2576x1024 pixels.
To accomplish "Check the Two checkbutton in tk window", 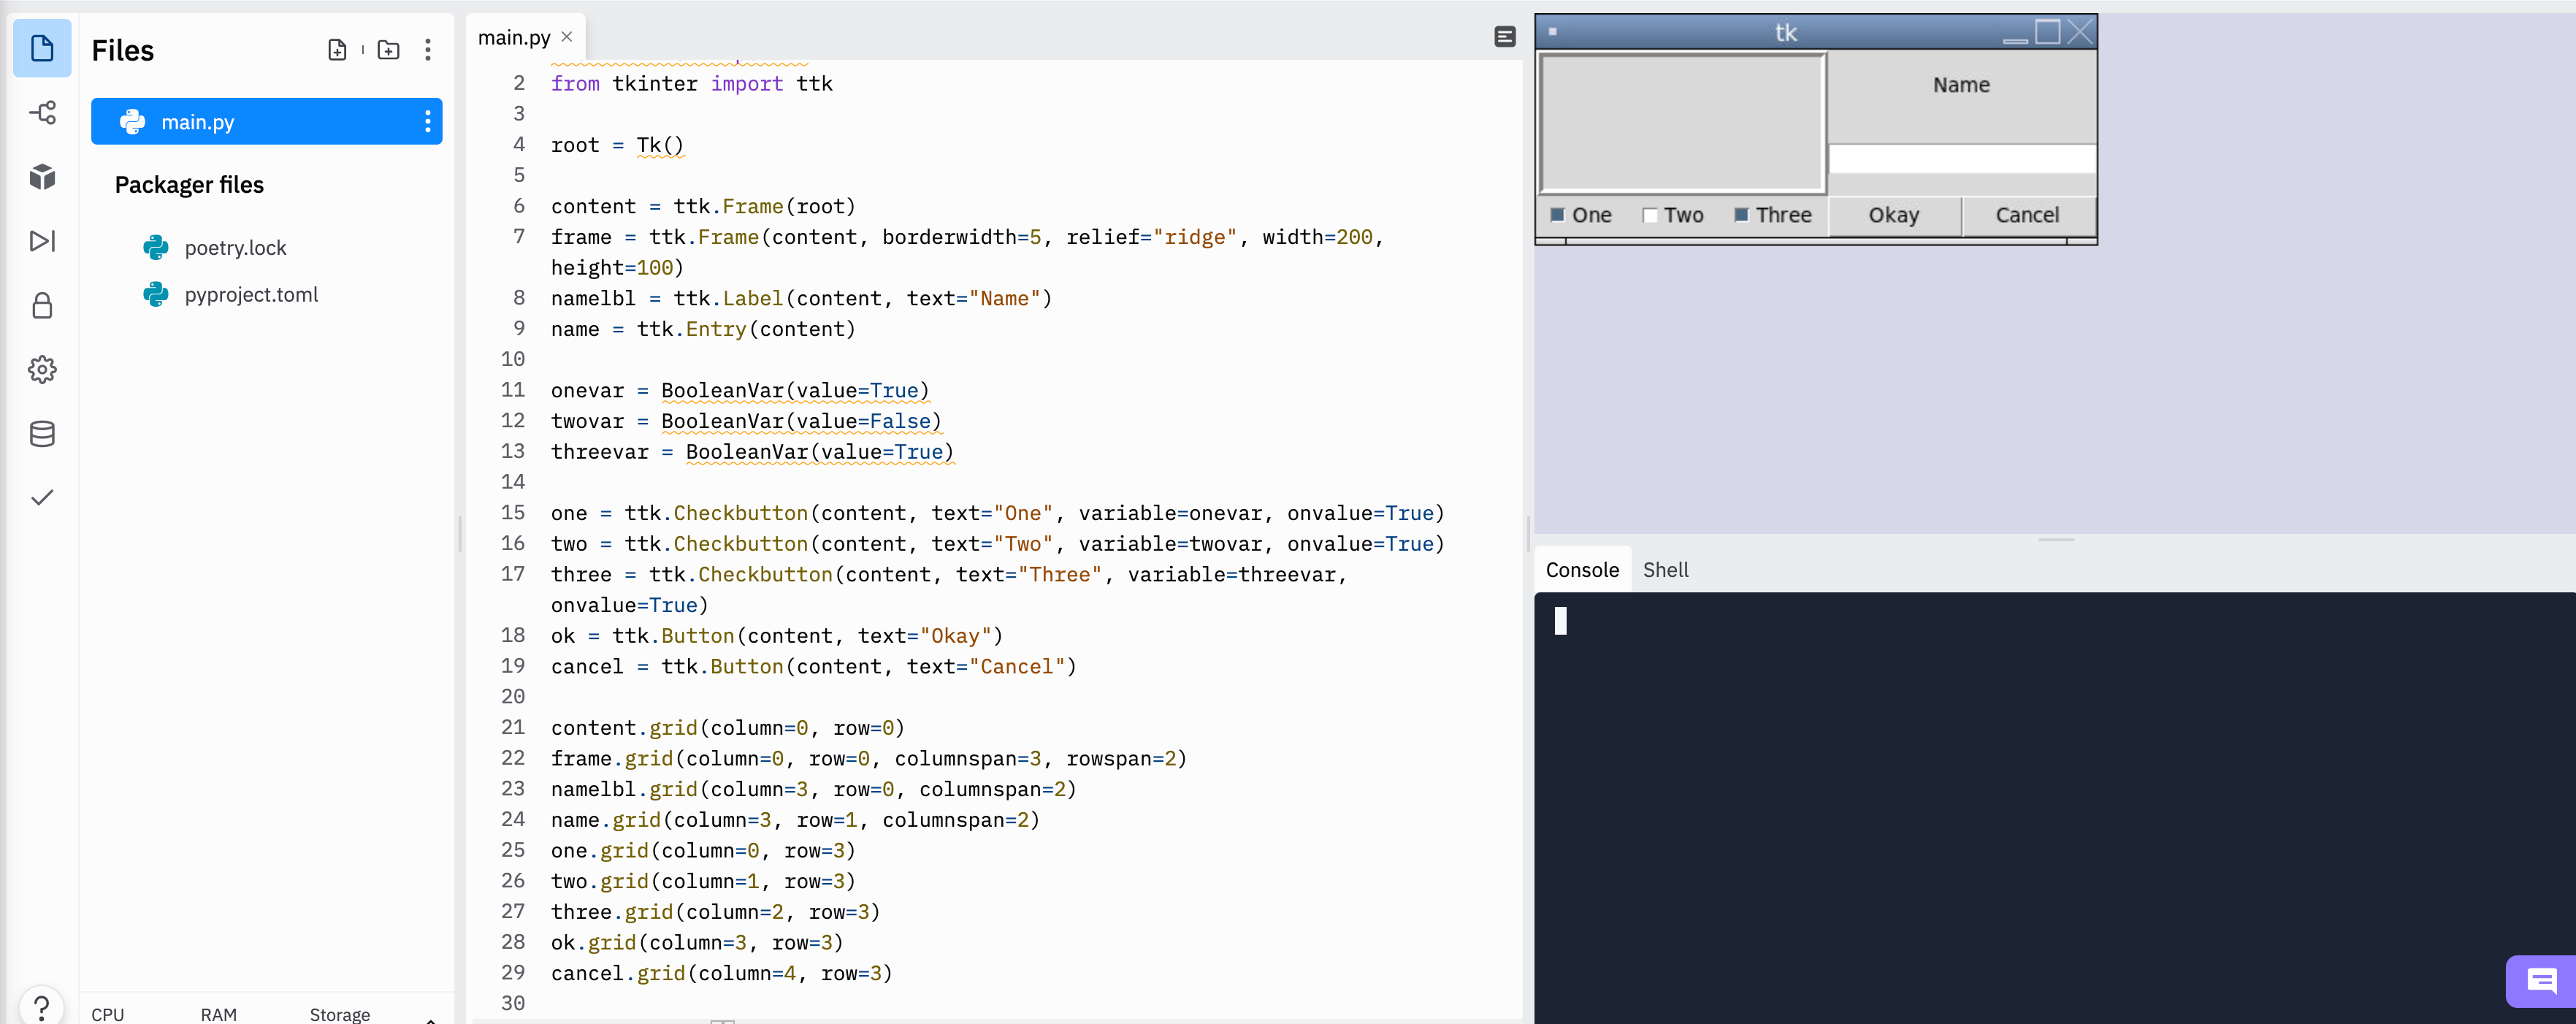I will click(1650, 214).
